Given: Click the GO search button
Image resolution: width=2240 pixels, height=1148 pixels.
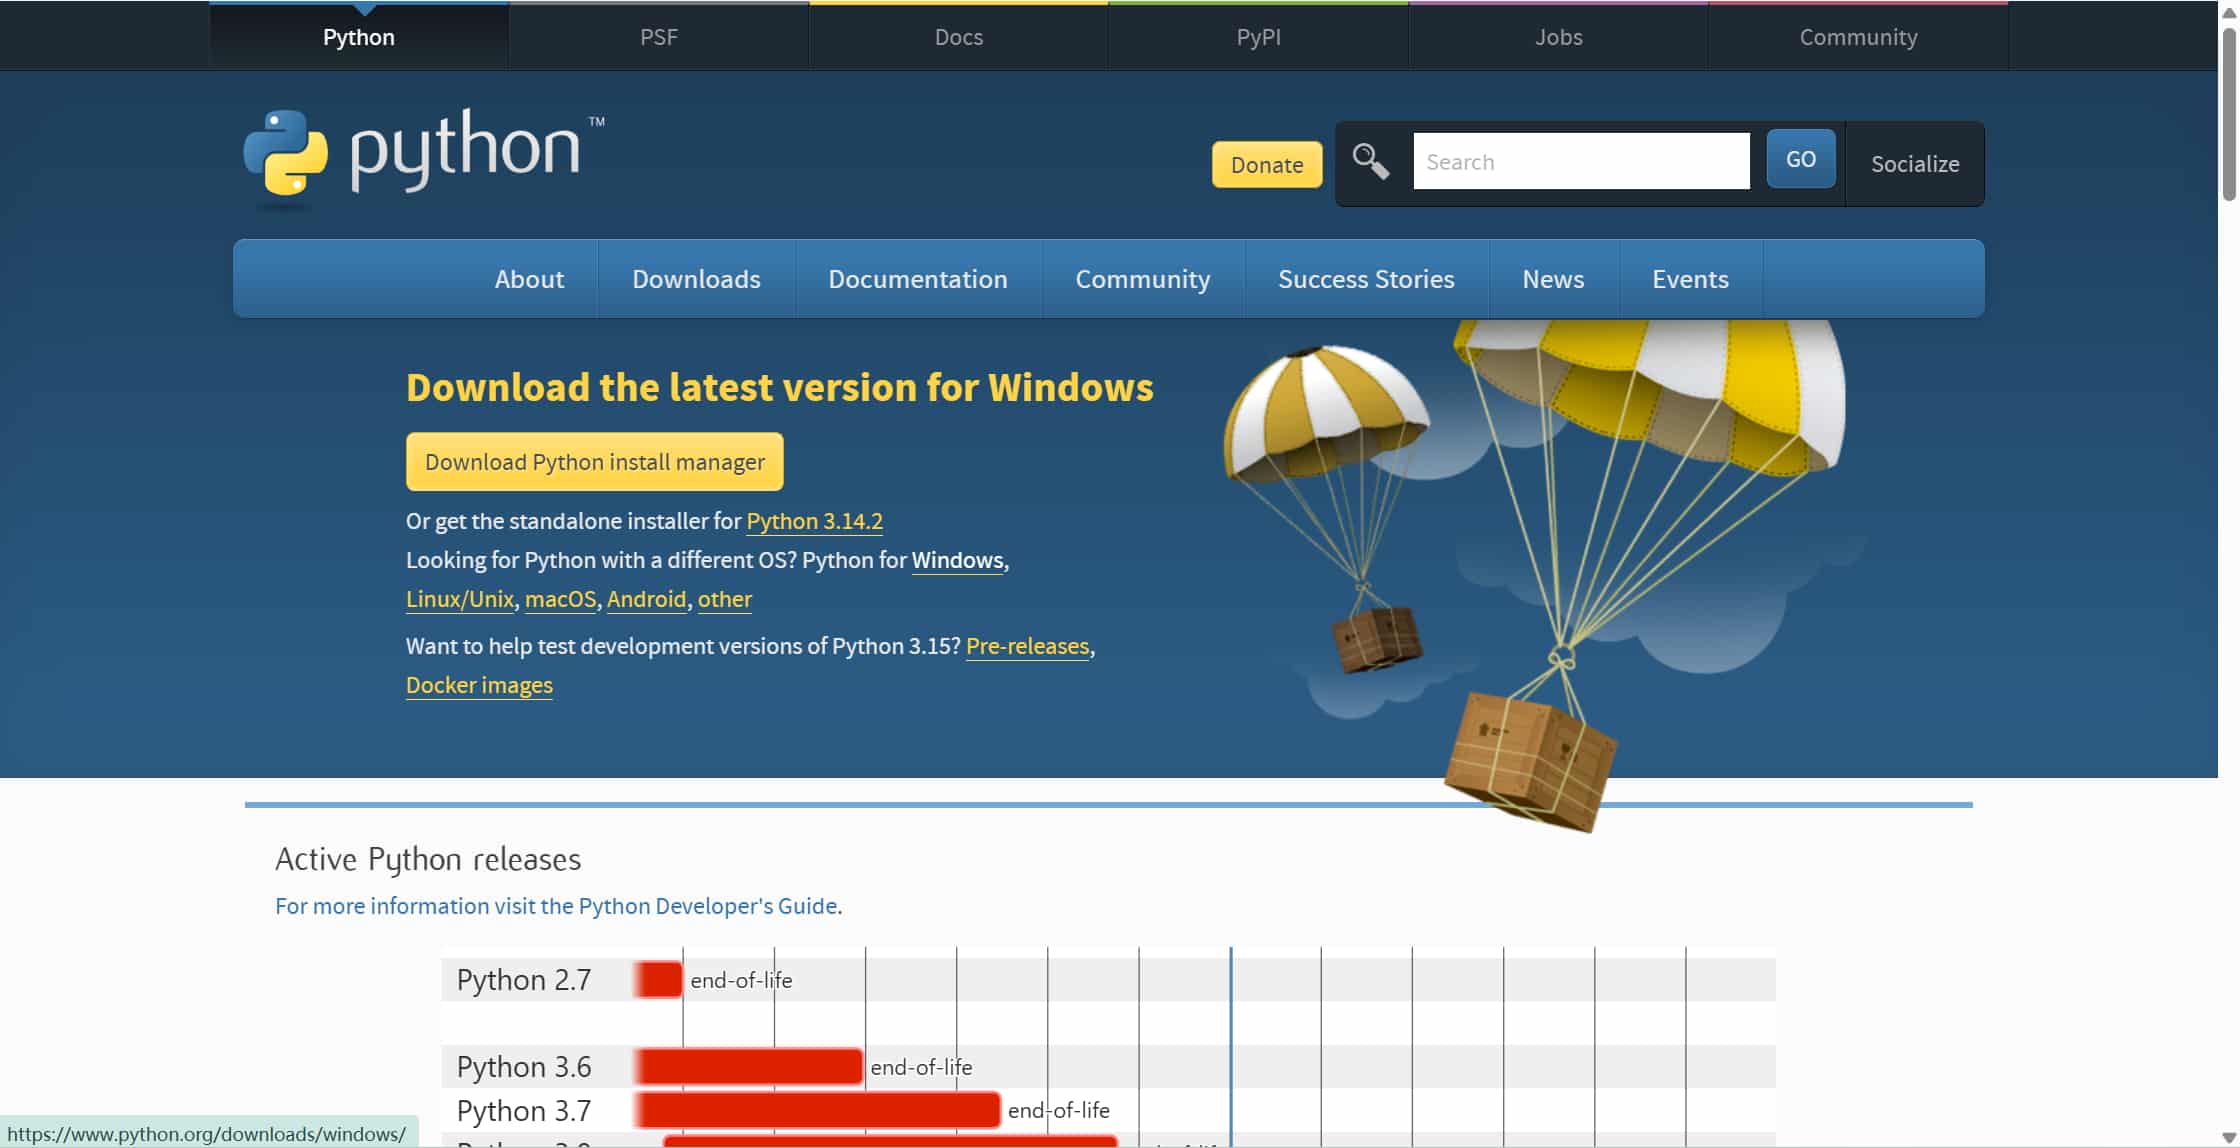Looking at the screenshot, I should tap(1800, 158).
